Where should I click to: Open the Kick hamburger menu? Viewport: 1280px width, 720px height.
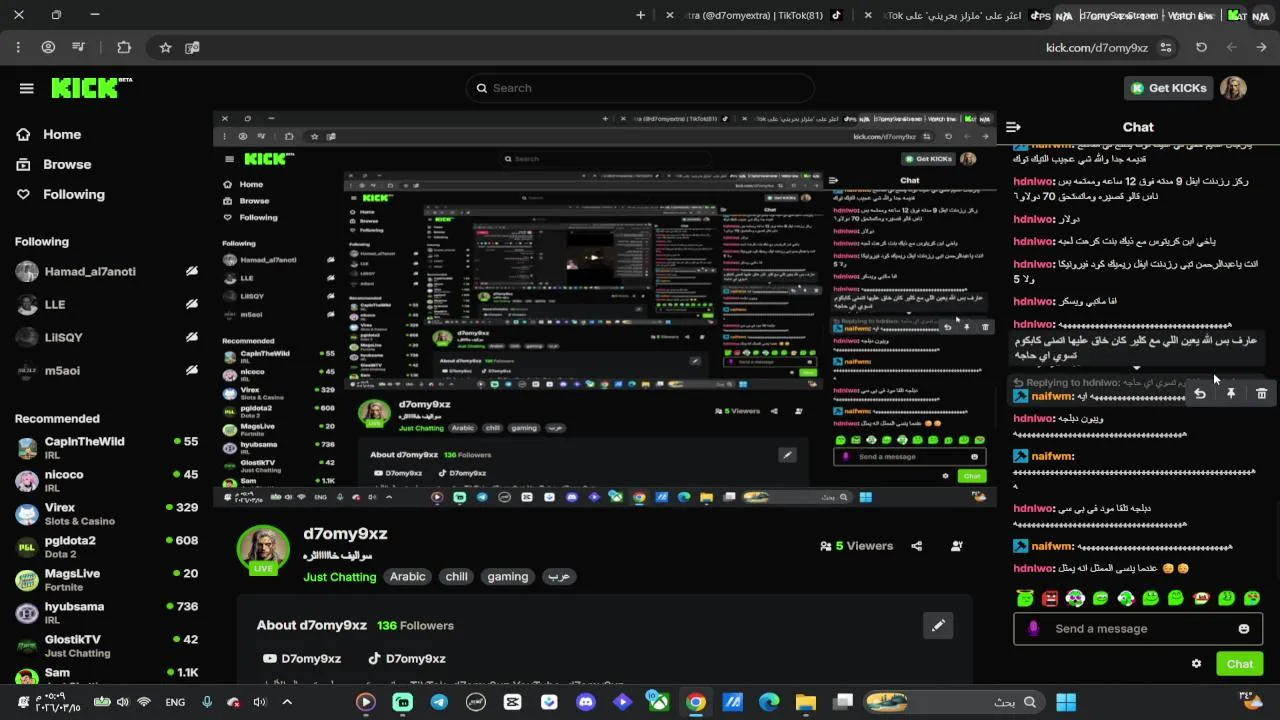click(27, 88)
